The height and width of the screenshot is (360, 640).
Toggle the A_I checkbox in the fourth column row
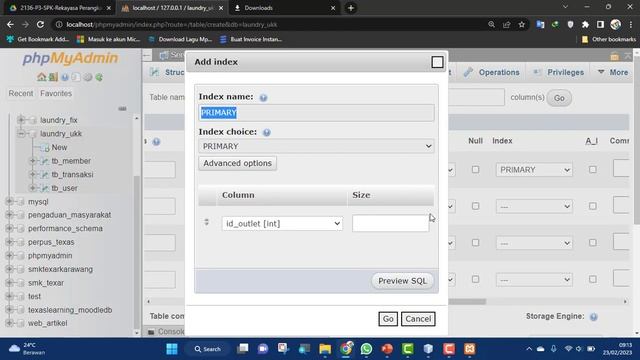(x=593, y=280)
